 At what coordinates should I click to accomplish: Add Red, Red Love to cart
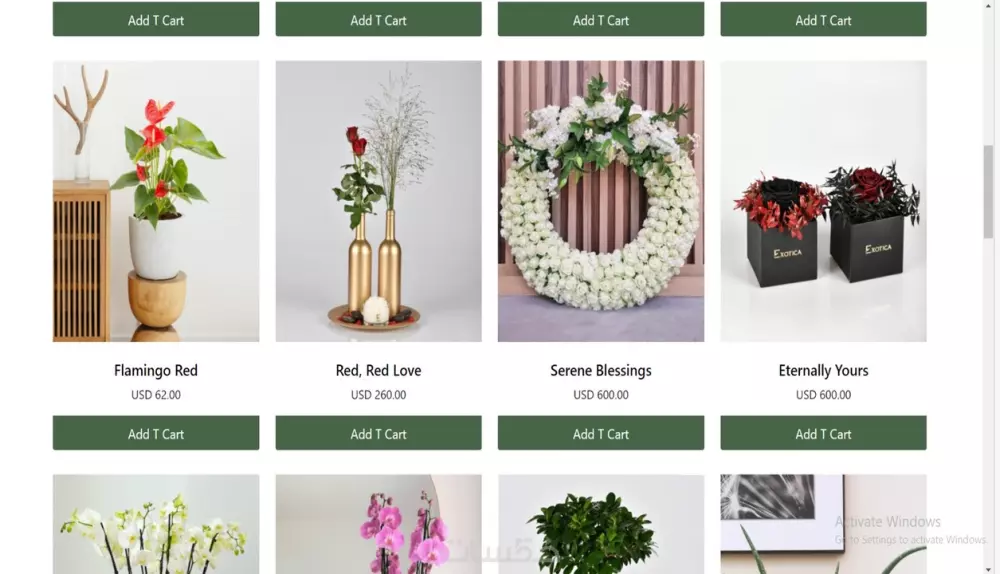click(378, 433)
